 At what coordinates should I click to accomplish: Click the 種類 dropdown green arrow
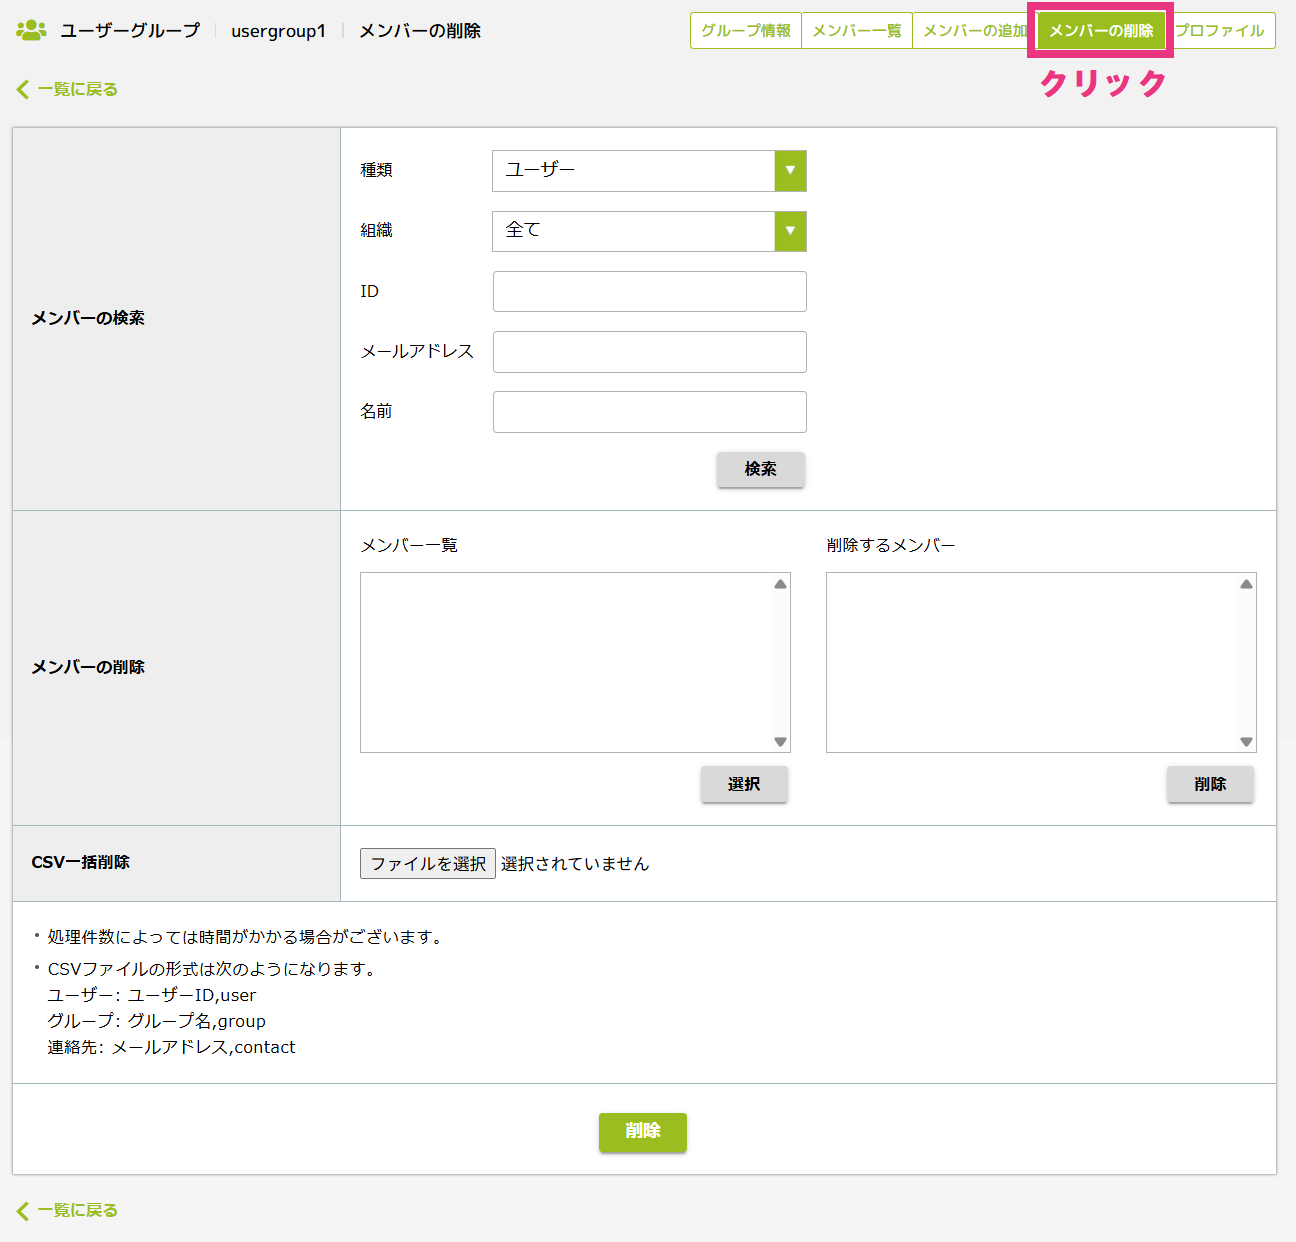790,171
